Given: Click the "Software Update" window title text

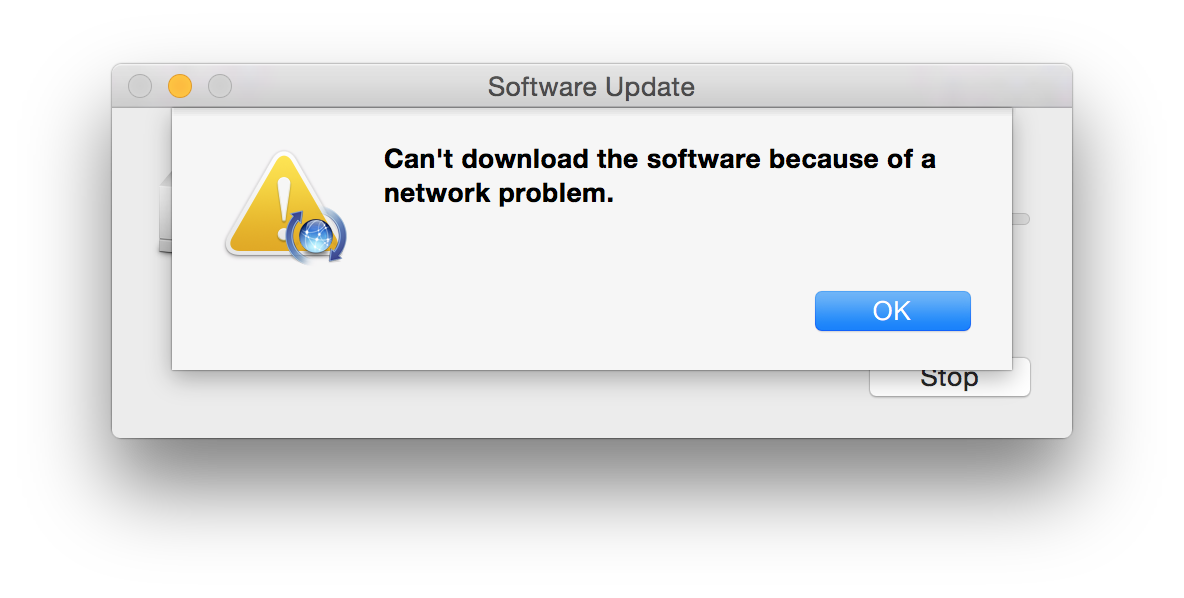Looking at the screenshot, I should (x=591, y=87).
